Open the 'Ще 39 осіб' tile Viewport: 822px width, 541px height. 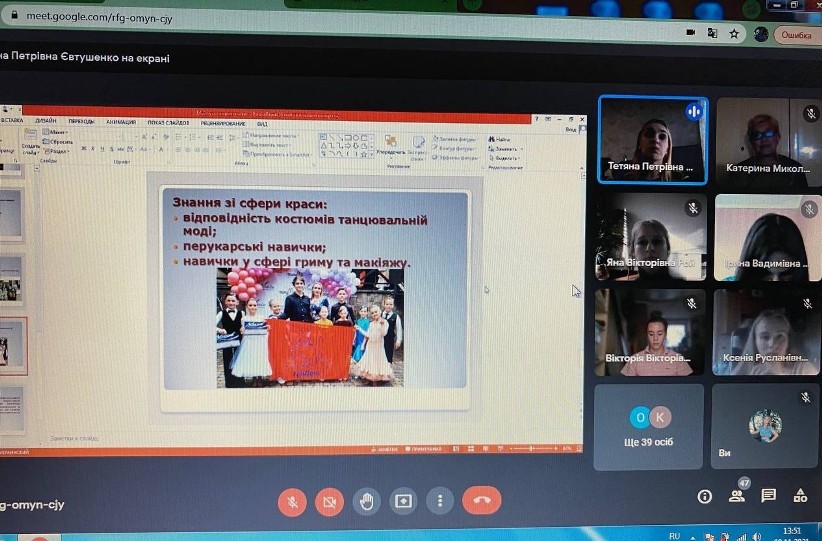(x=648, y=427)
